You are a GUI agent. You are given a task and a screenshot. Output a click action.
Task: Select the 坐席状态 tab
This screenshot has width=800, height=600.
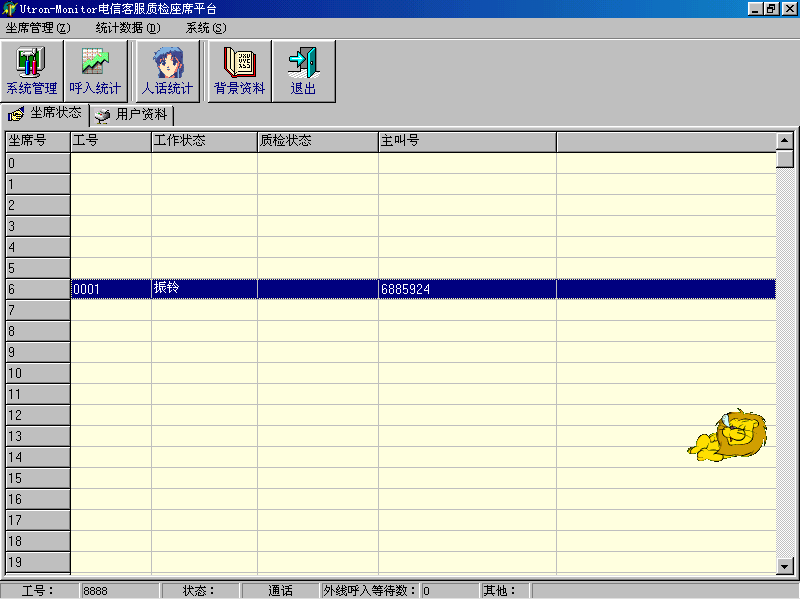coord(46,114)
